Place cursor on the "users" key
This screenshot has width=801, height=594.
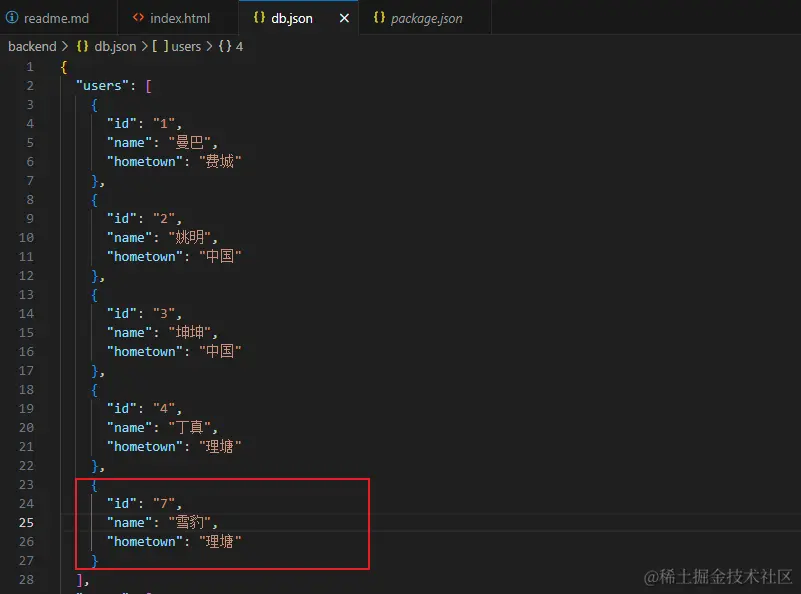point(102,85)
